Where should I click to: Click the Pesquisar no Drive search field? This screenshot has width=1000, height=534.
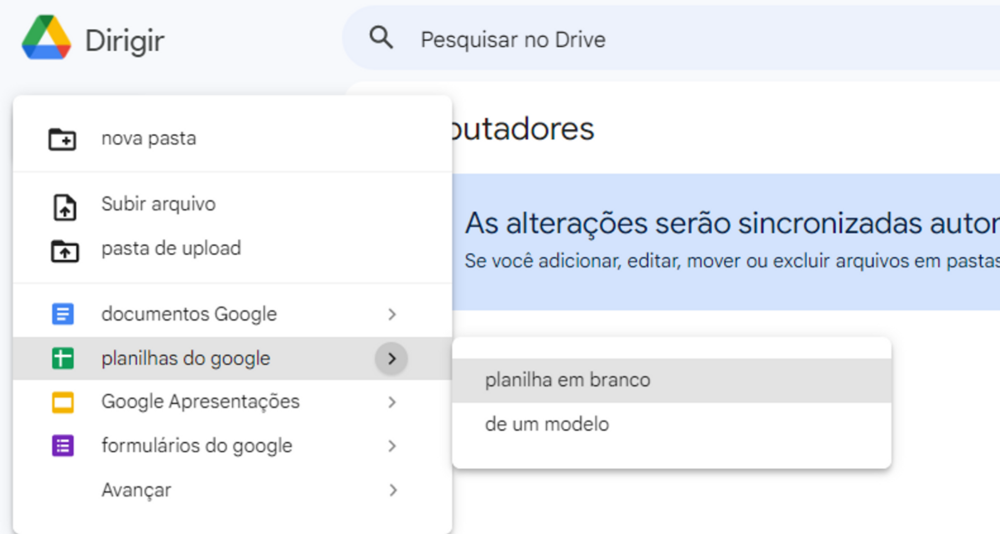coord(671,38)
